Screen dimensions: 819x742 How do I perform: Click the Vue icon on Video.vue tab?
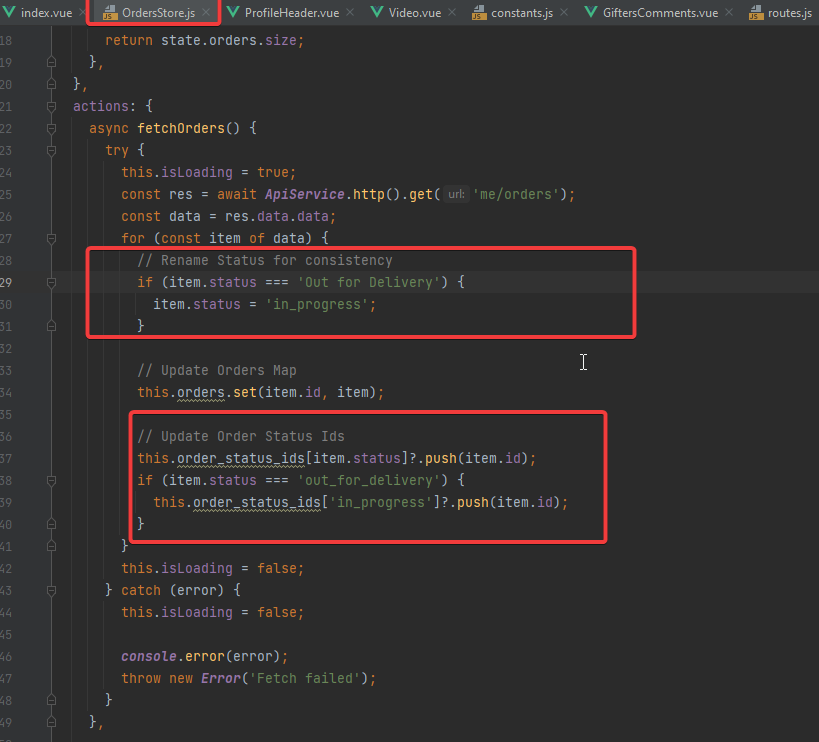tap(377, 12)
